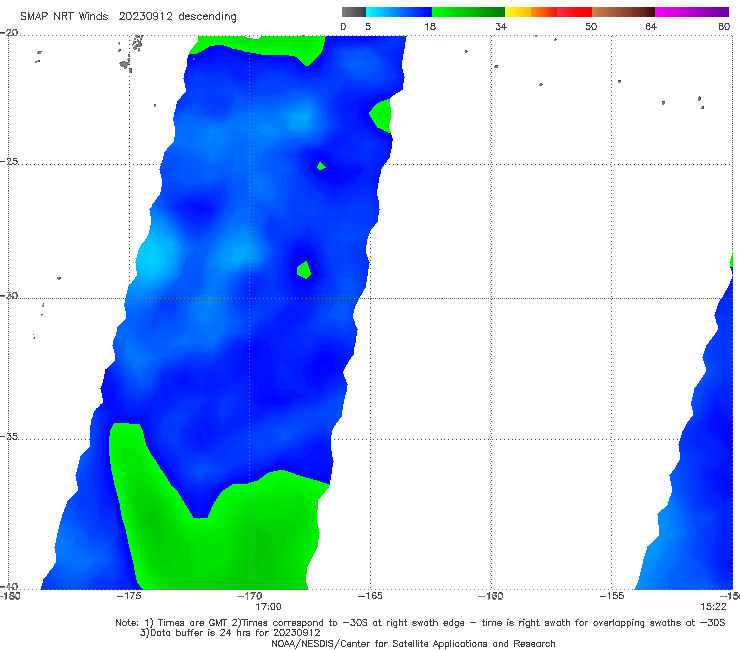The image size is (740, 650).
Task: Click the color bar label '50'
Action: (x=591, y=26)
